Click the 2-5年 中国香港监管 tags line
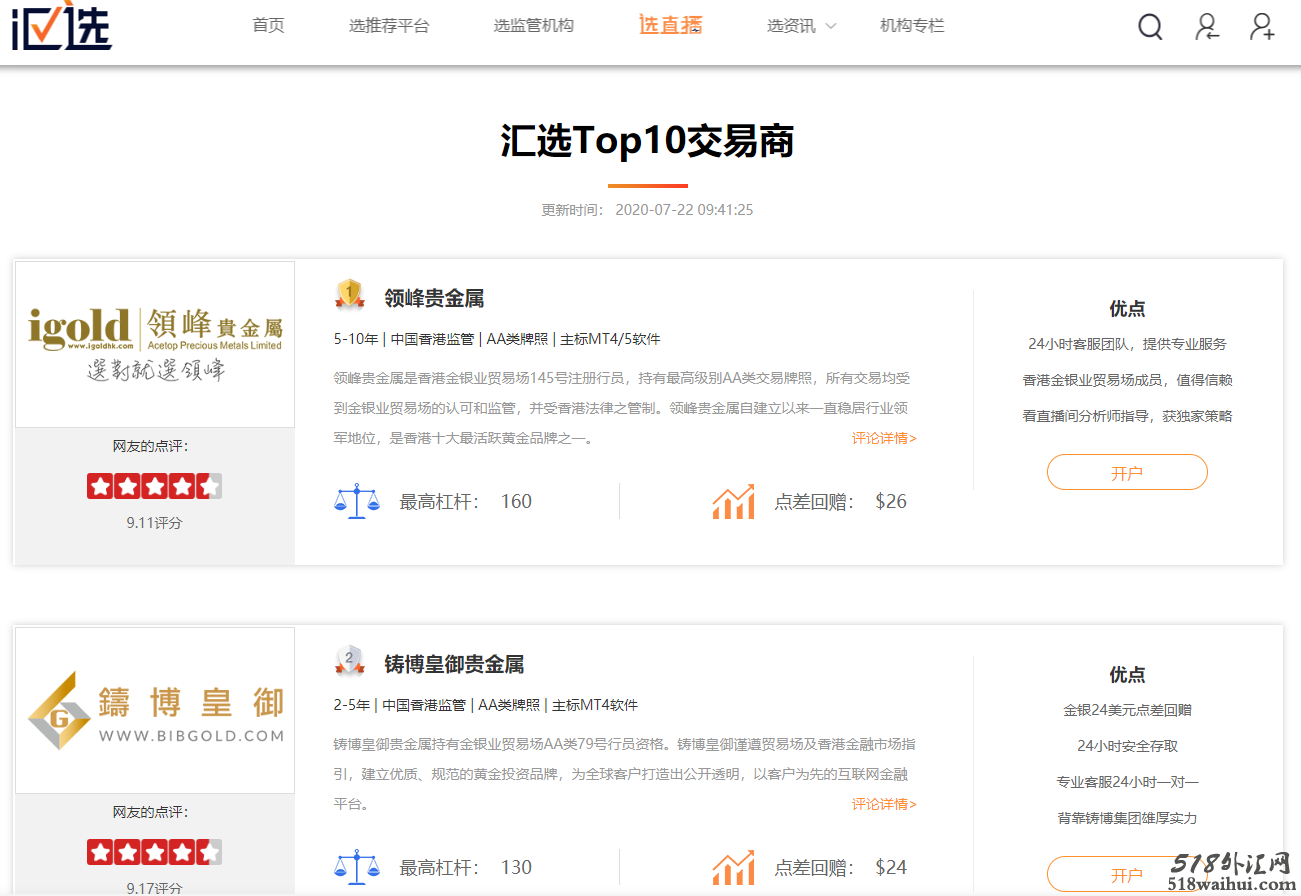This screenshot has height=896, width=1301. [486, 705]
